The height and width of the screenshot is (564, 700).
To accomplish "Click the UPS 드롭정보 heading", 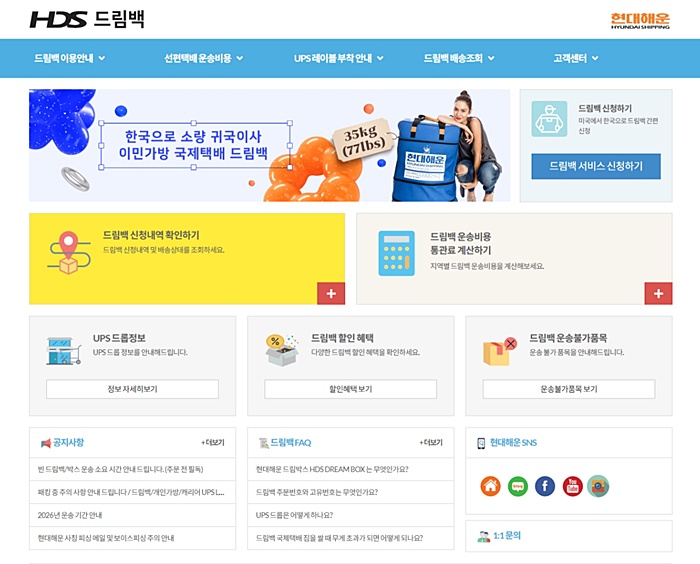I will coord(119,338).
